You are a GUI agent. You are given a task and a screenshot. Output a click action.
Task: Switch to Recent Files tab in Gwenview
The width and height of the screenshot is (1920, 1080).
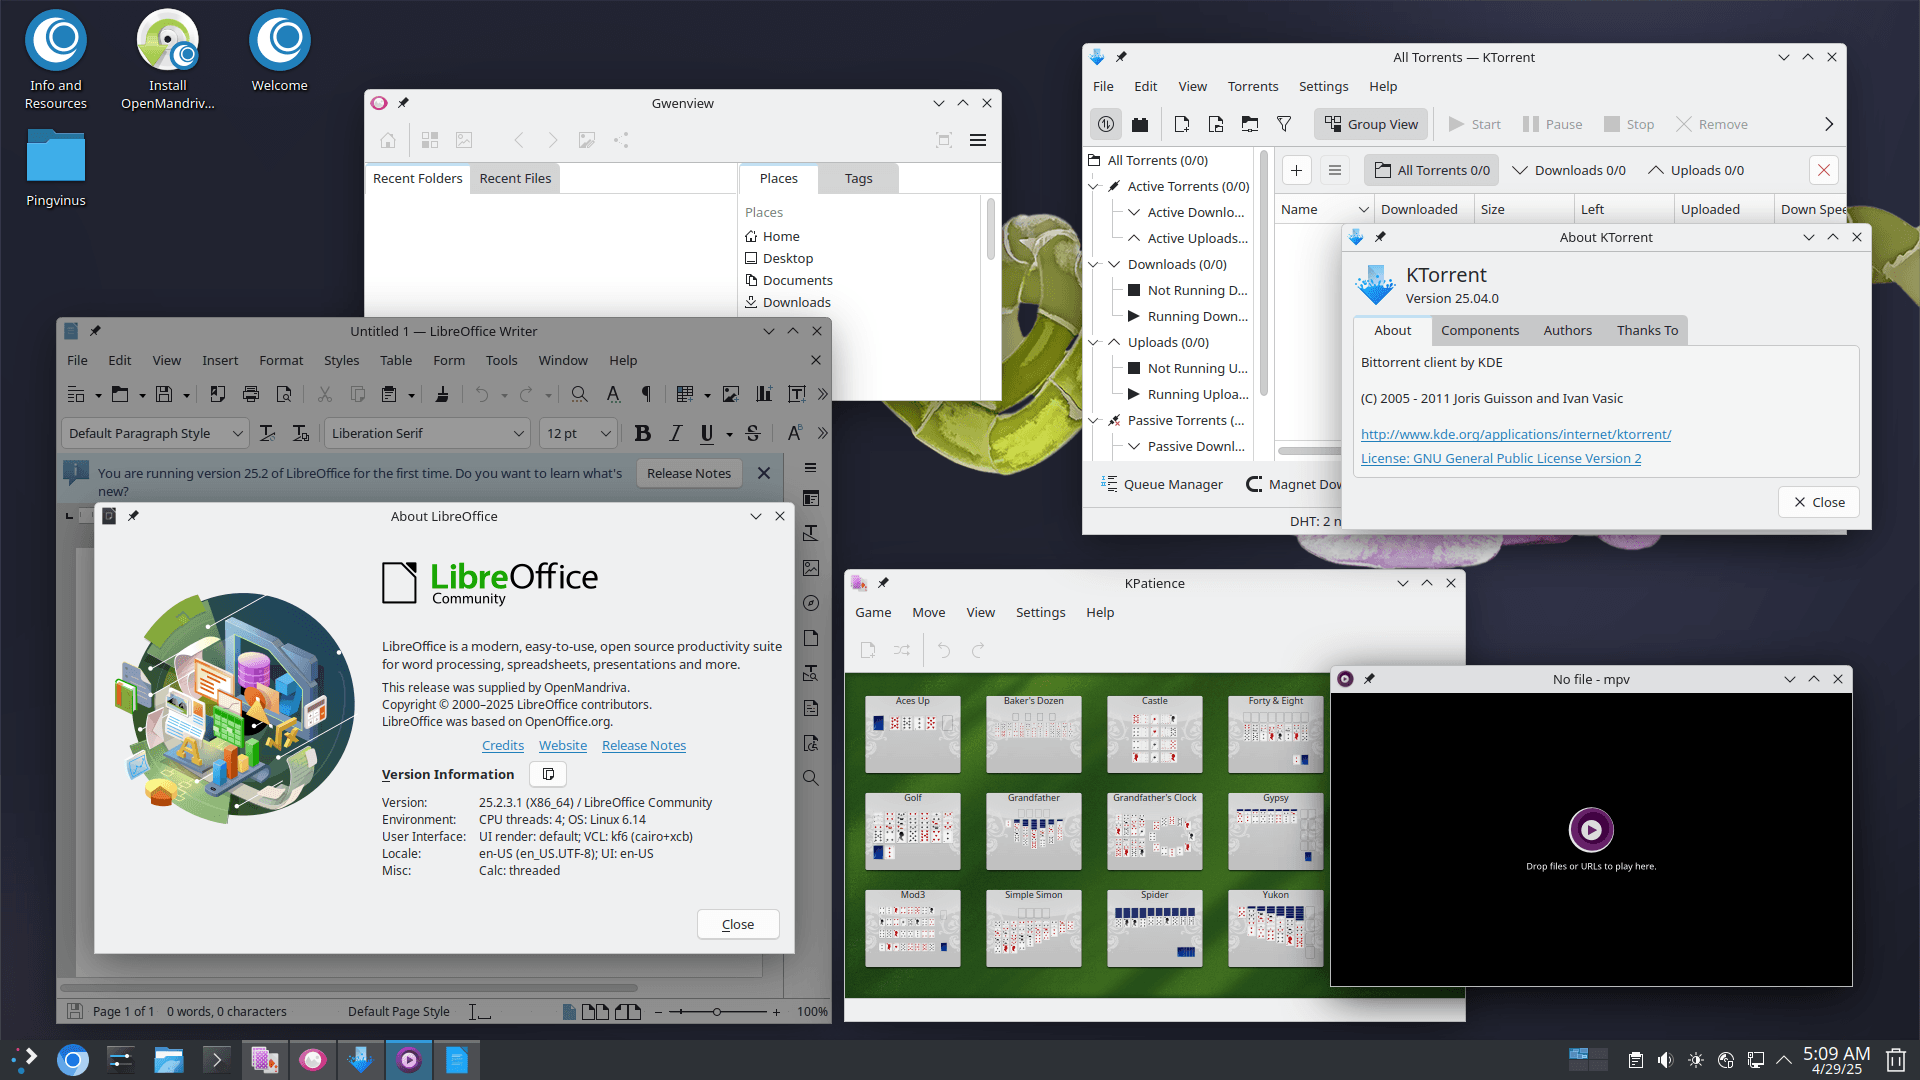coord(515,178)
